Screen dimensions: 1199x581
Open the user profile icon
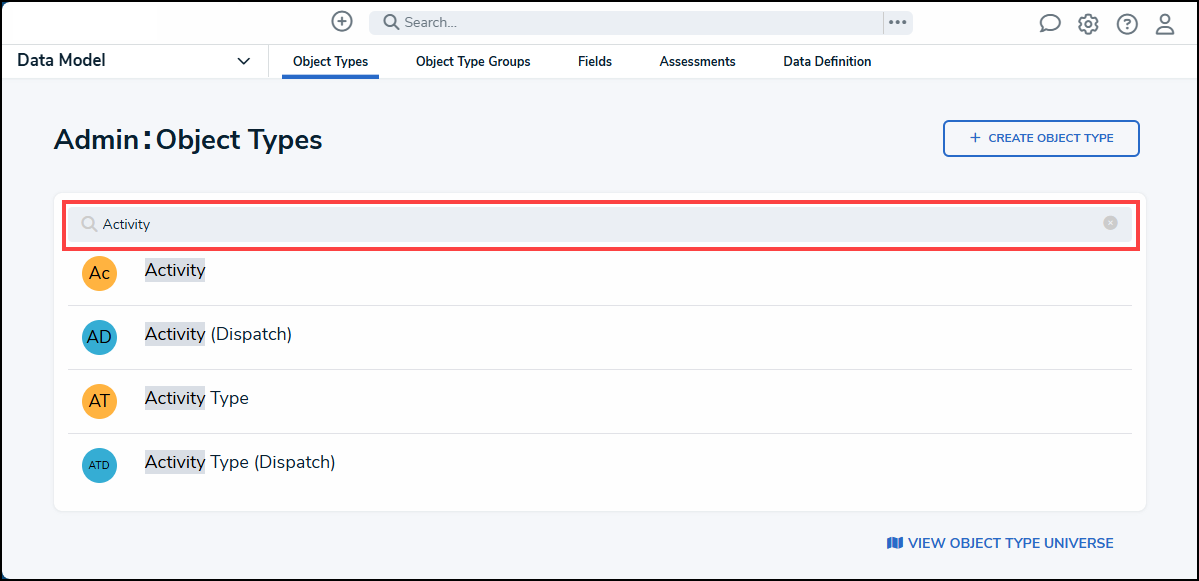1165,24
